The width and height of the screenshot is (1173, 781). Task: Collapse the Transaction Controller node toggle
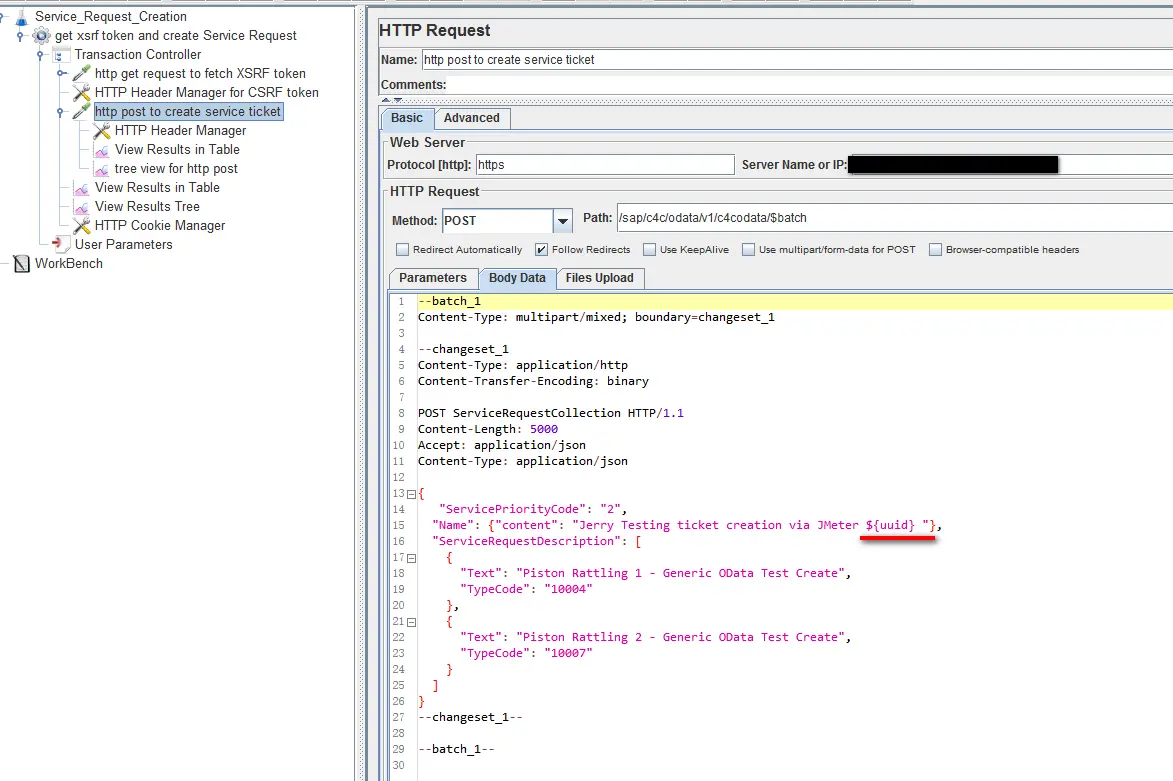point(40,55)
